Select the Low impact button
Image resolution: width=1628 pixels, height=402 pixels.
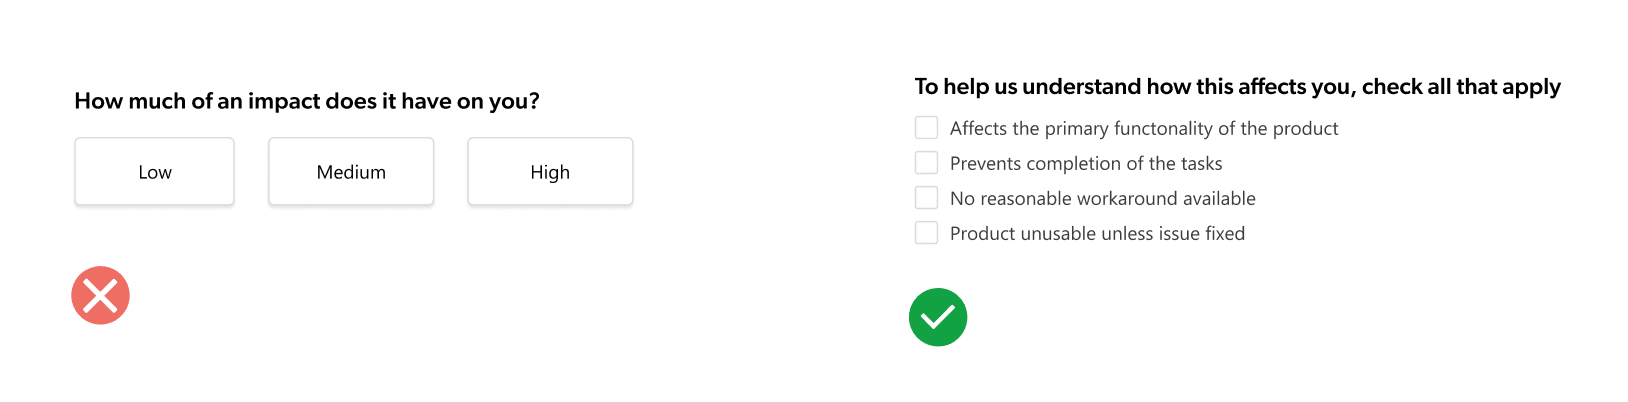(155, 172)
